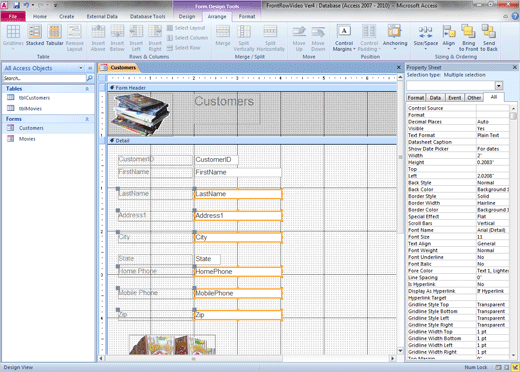The height and width of the screenshot is (372, 520).
Task: Switch to Property Sheet Data tab
Action: (x=435, y=98)
